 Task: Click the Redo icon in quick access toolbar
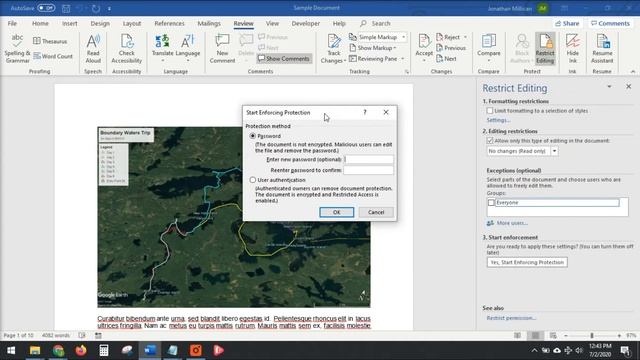point(96,8)
